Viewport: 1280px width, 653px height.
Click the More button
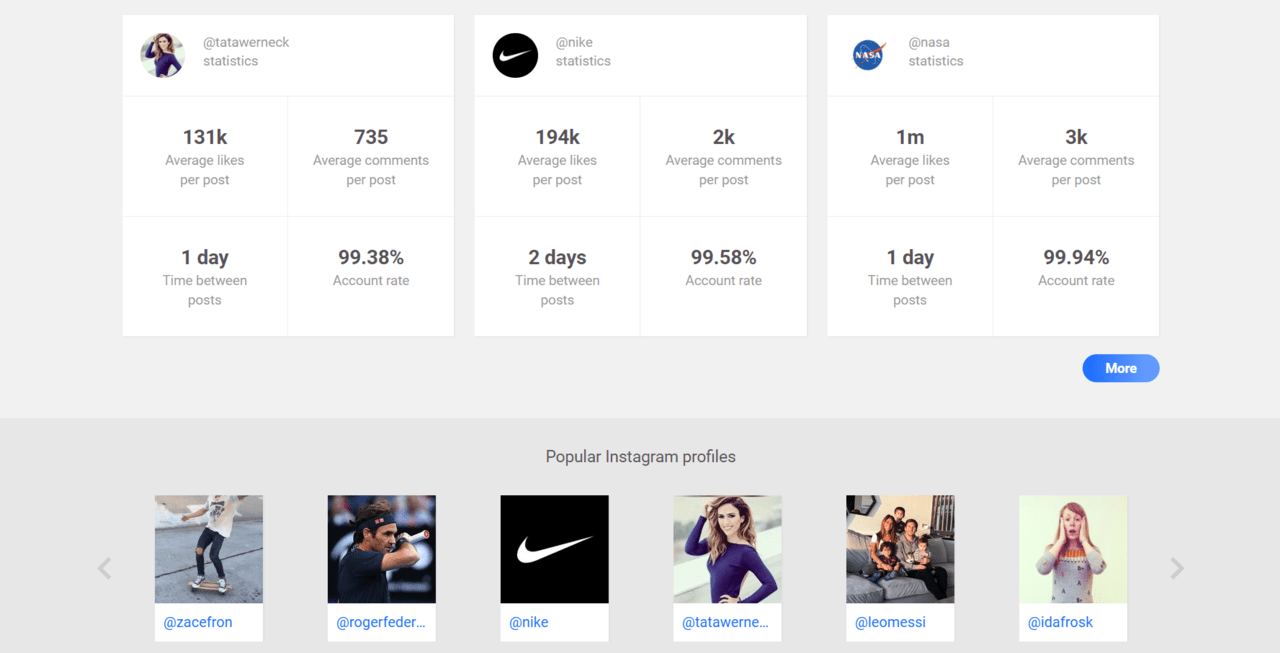[x=1121, y=368]
